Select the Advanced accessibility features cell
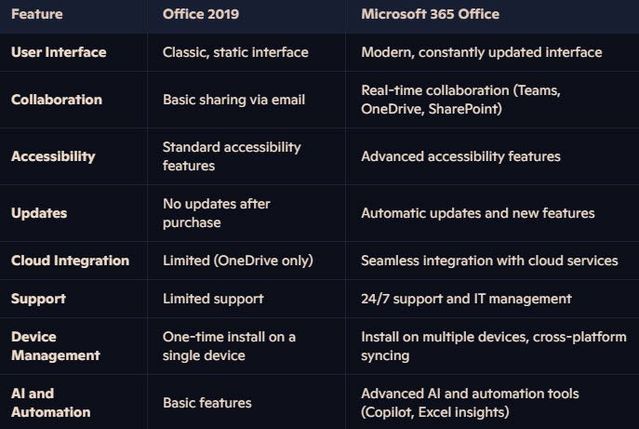This screenshot has height=429, width=639. coord(461,156)
